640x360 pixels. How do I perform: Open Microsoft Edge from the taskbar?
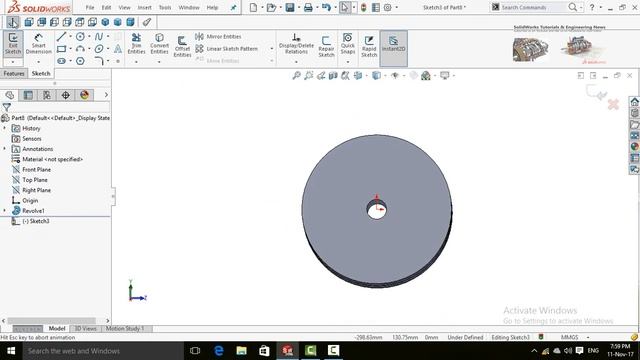219,351
